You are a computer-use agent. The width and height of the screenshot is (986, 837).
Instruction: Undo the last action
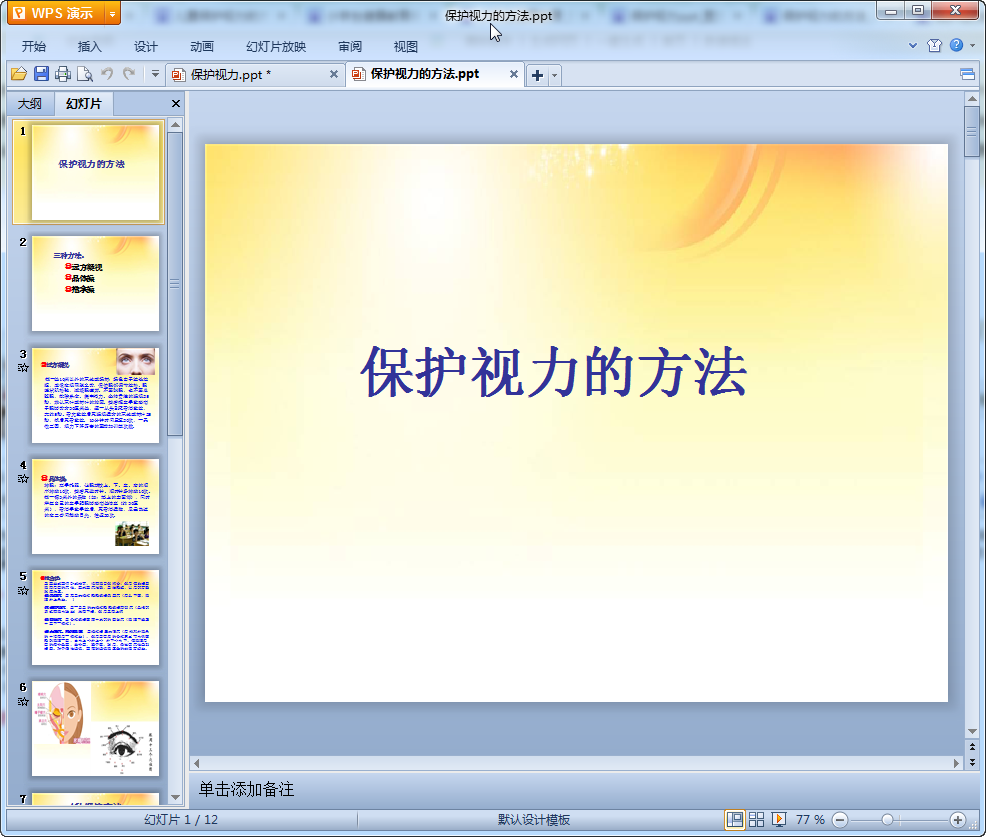click(107, 74)
